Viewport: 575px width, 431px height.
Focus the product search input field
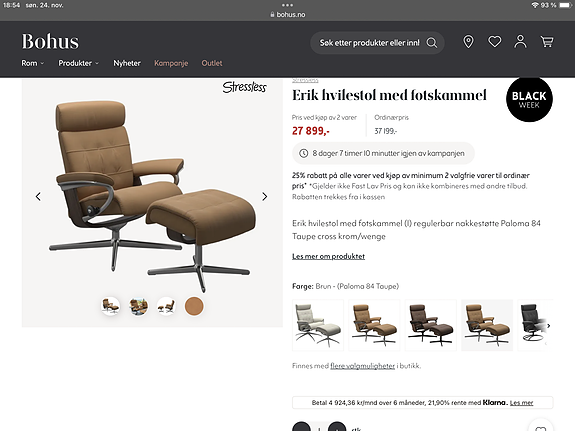[x=369, y=43]
